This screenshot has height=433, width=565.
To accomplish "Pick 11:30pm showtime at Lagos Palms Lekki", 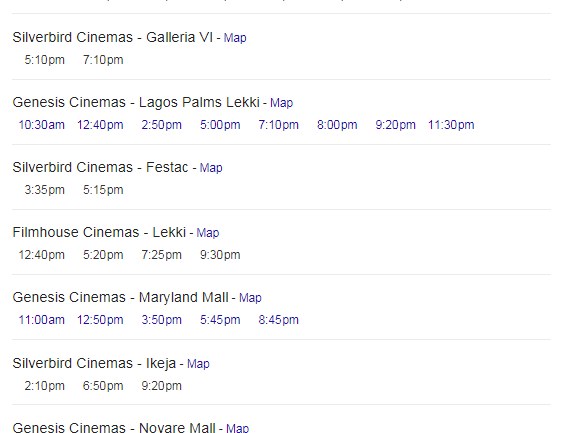I will point(451,125).
